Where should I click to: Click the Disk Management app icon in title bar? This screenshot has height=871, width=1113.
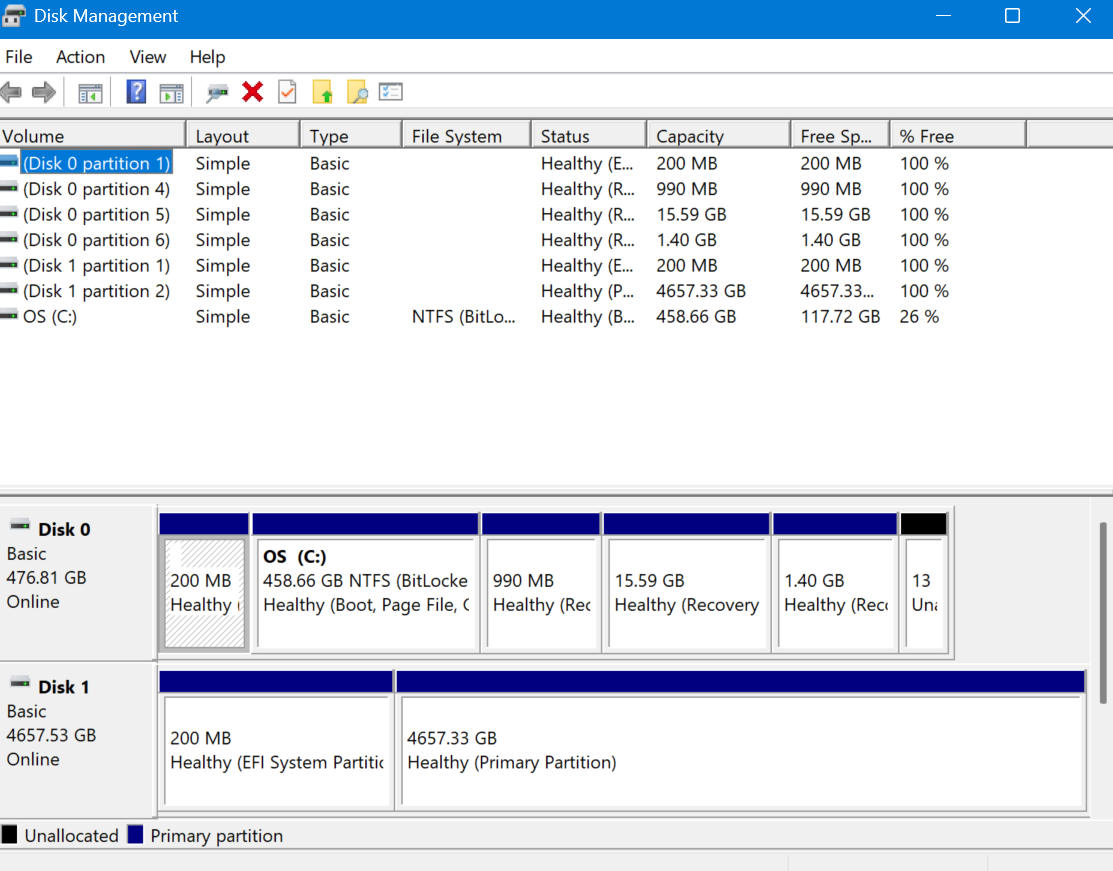click(x=14, y=16)
